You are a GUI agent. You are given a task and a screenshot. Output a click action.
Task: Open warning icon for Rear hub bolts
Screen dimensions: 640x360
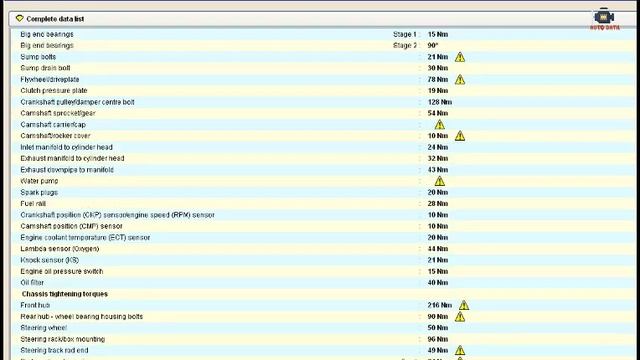pyautogui.click(x=460, y=317)
